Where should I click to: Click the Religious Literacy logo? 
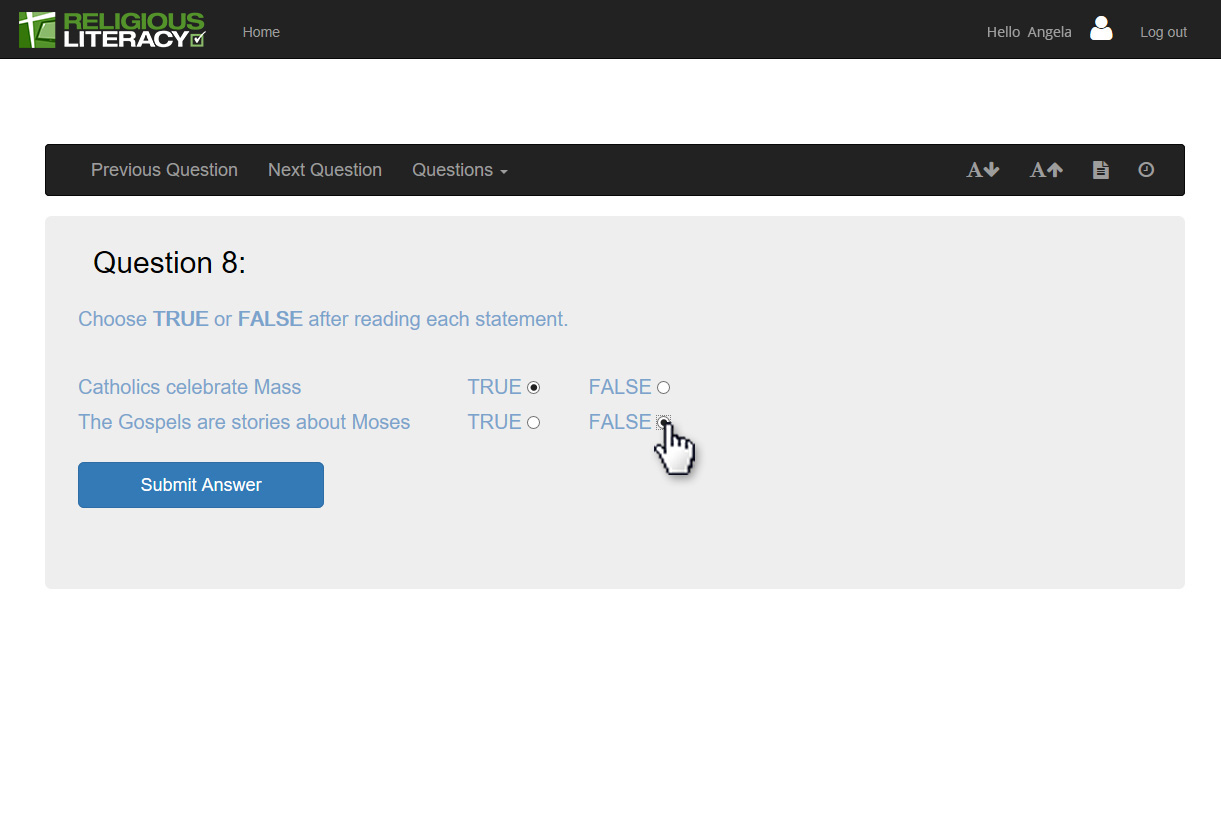(x=112, y=30)
